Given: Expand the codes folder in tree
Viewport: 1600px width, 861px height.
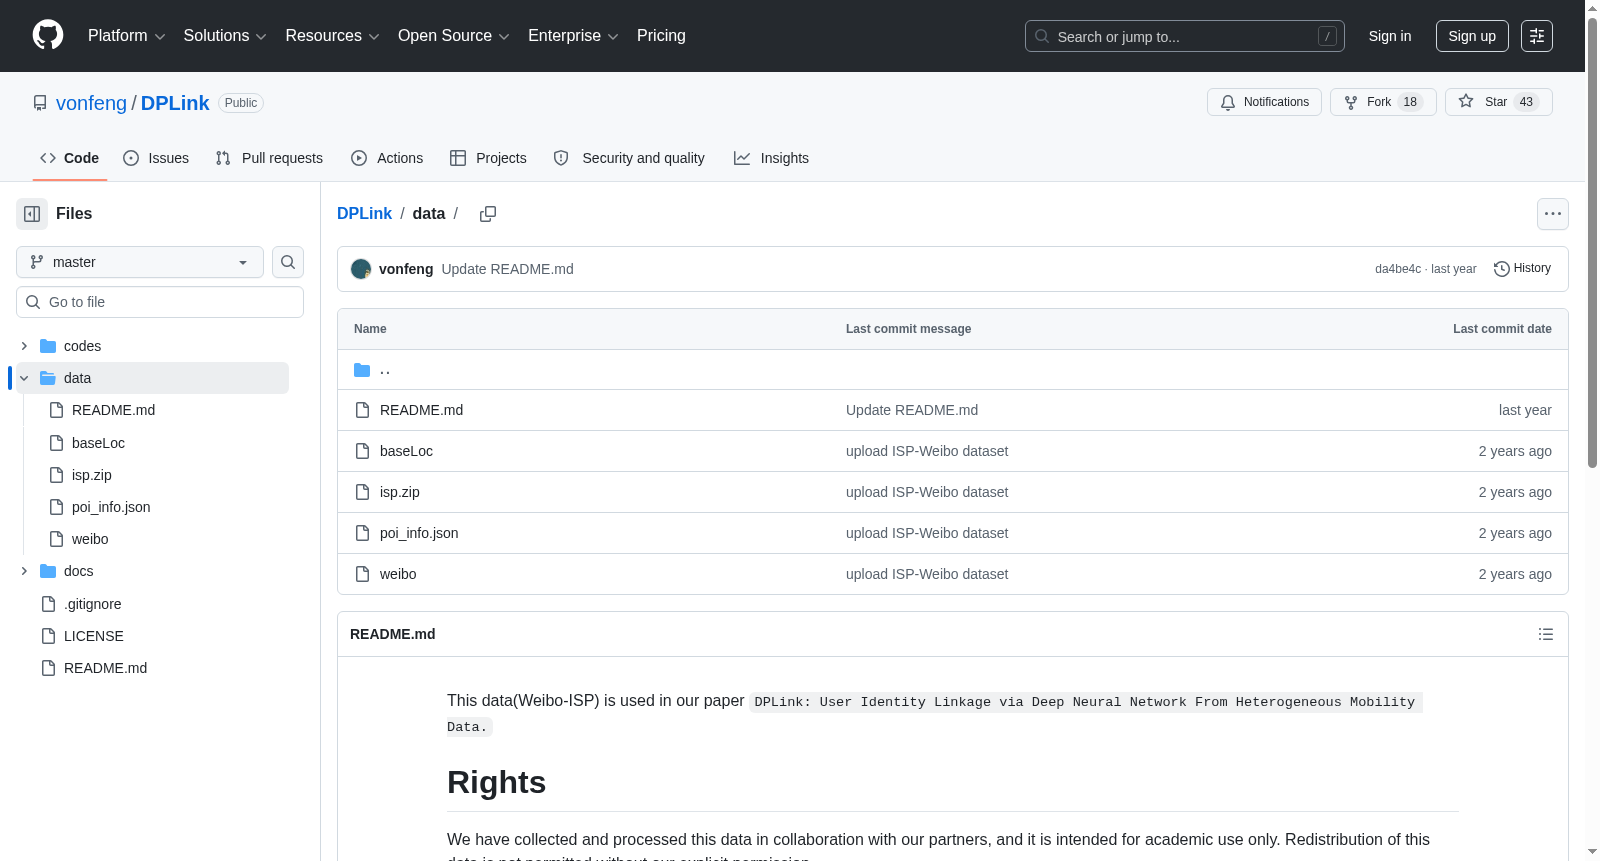Looking at the screenshot, I should tap(24, 346).
